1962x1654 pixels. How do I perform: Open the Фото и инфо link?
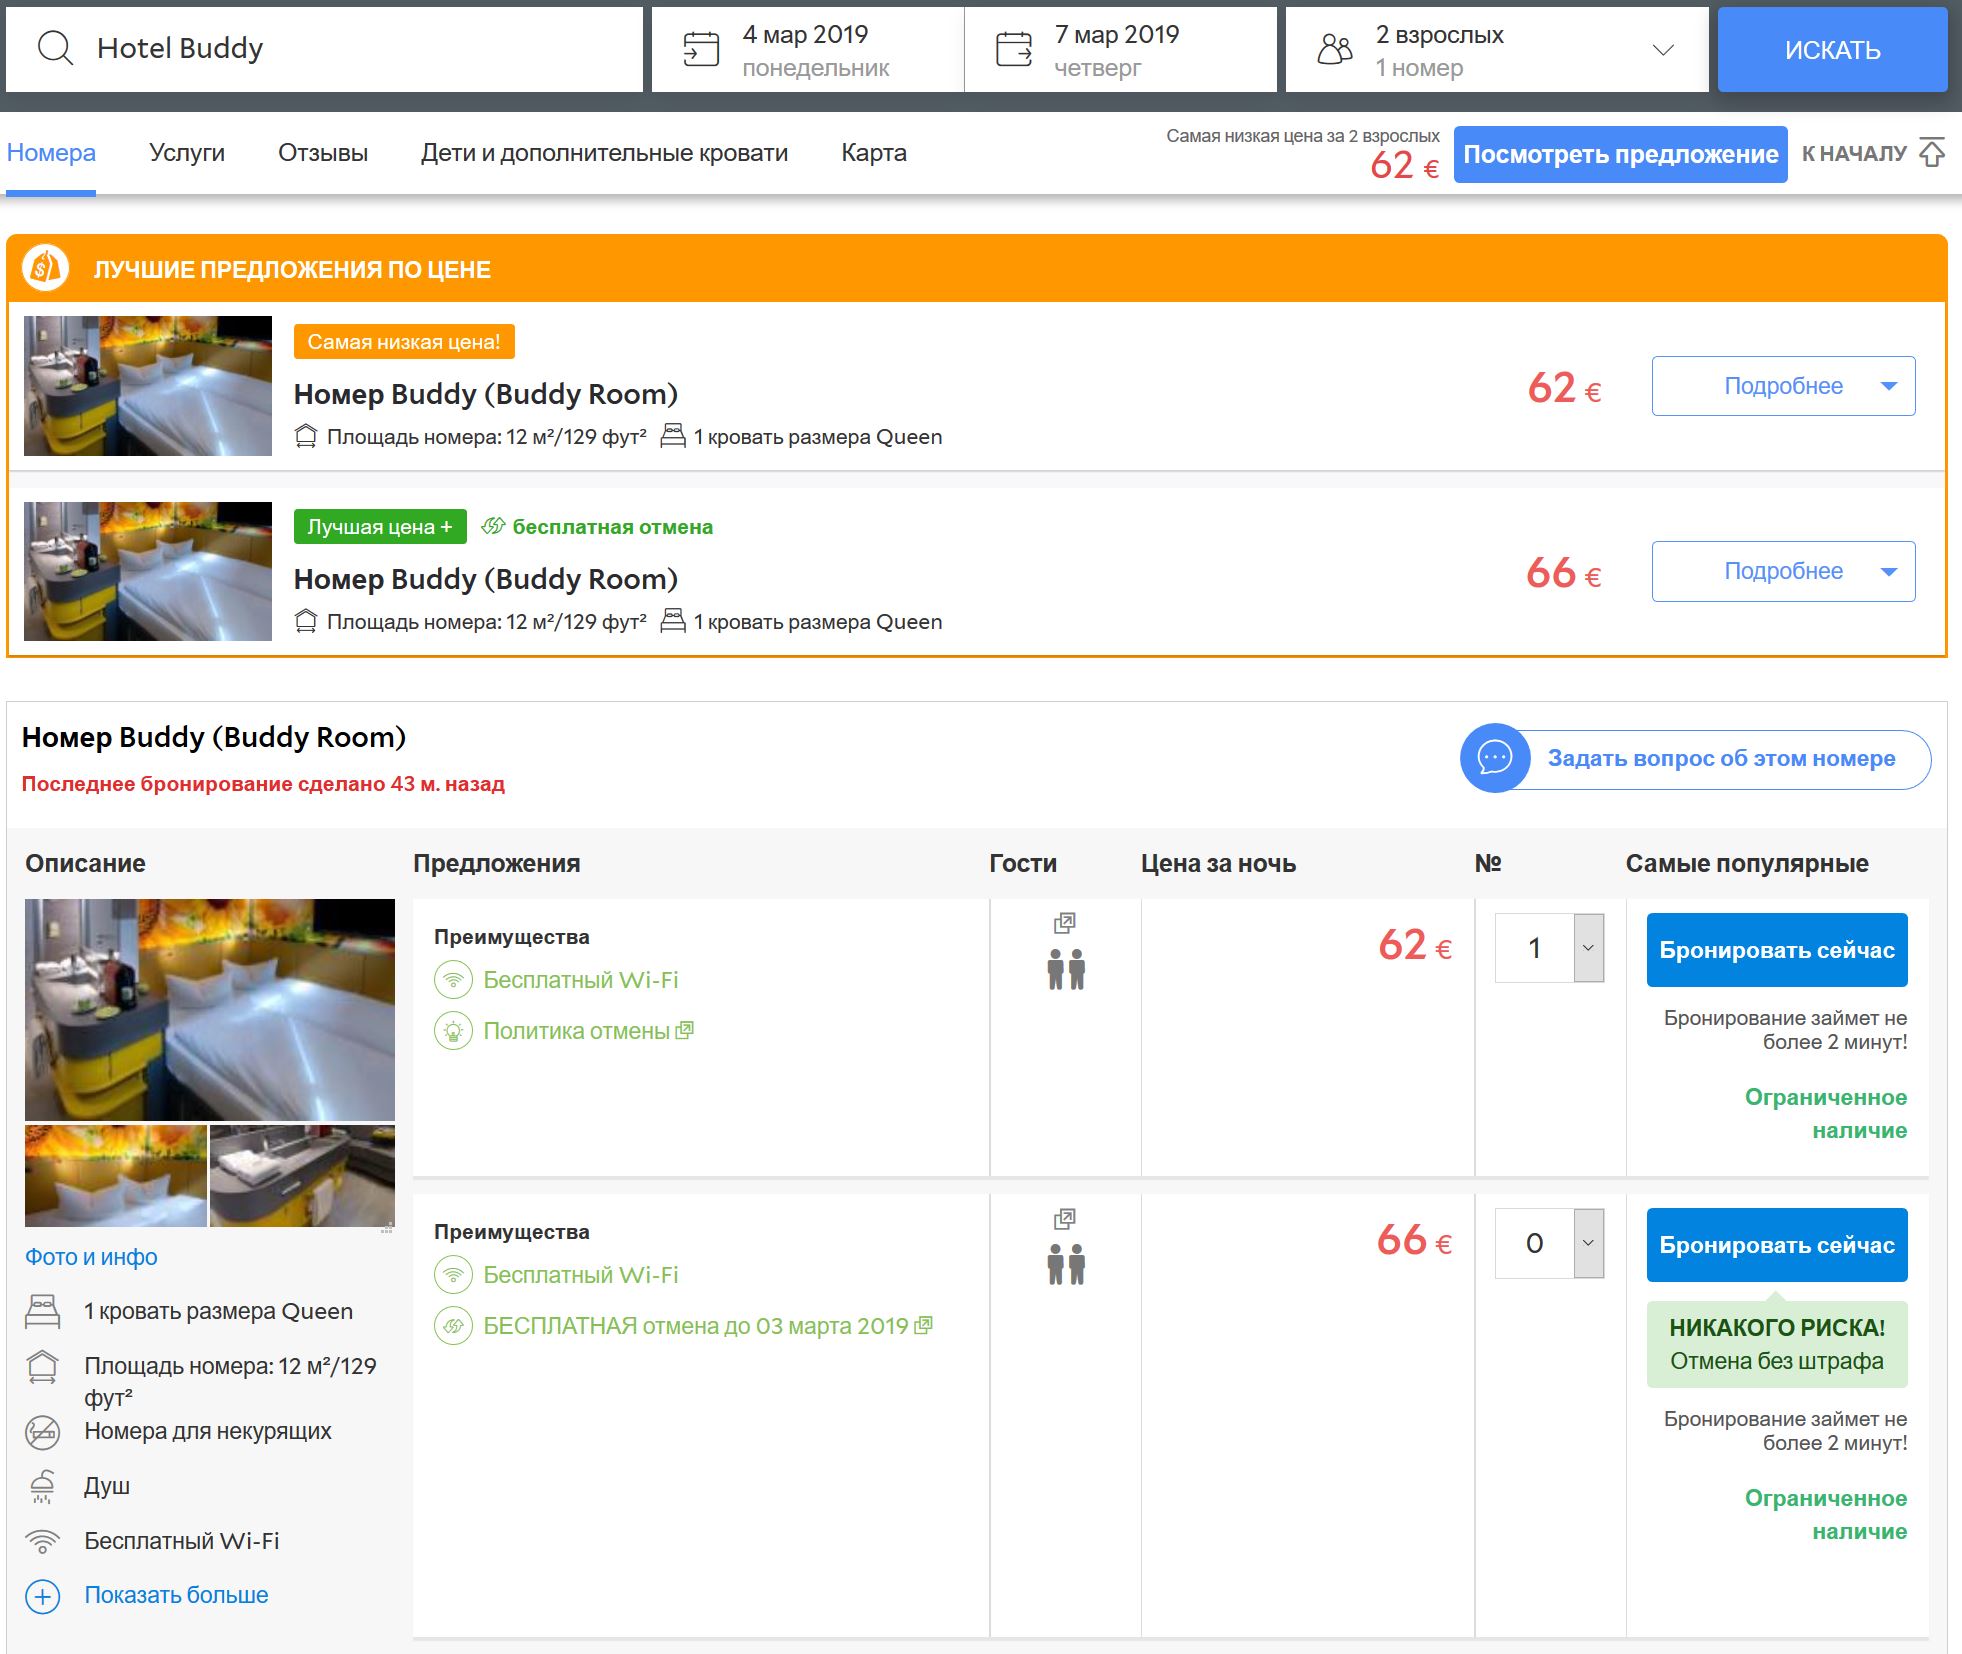91,1257
